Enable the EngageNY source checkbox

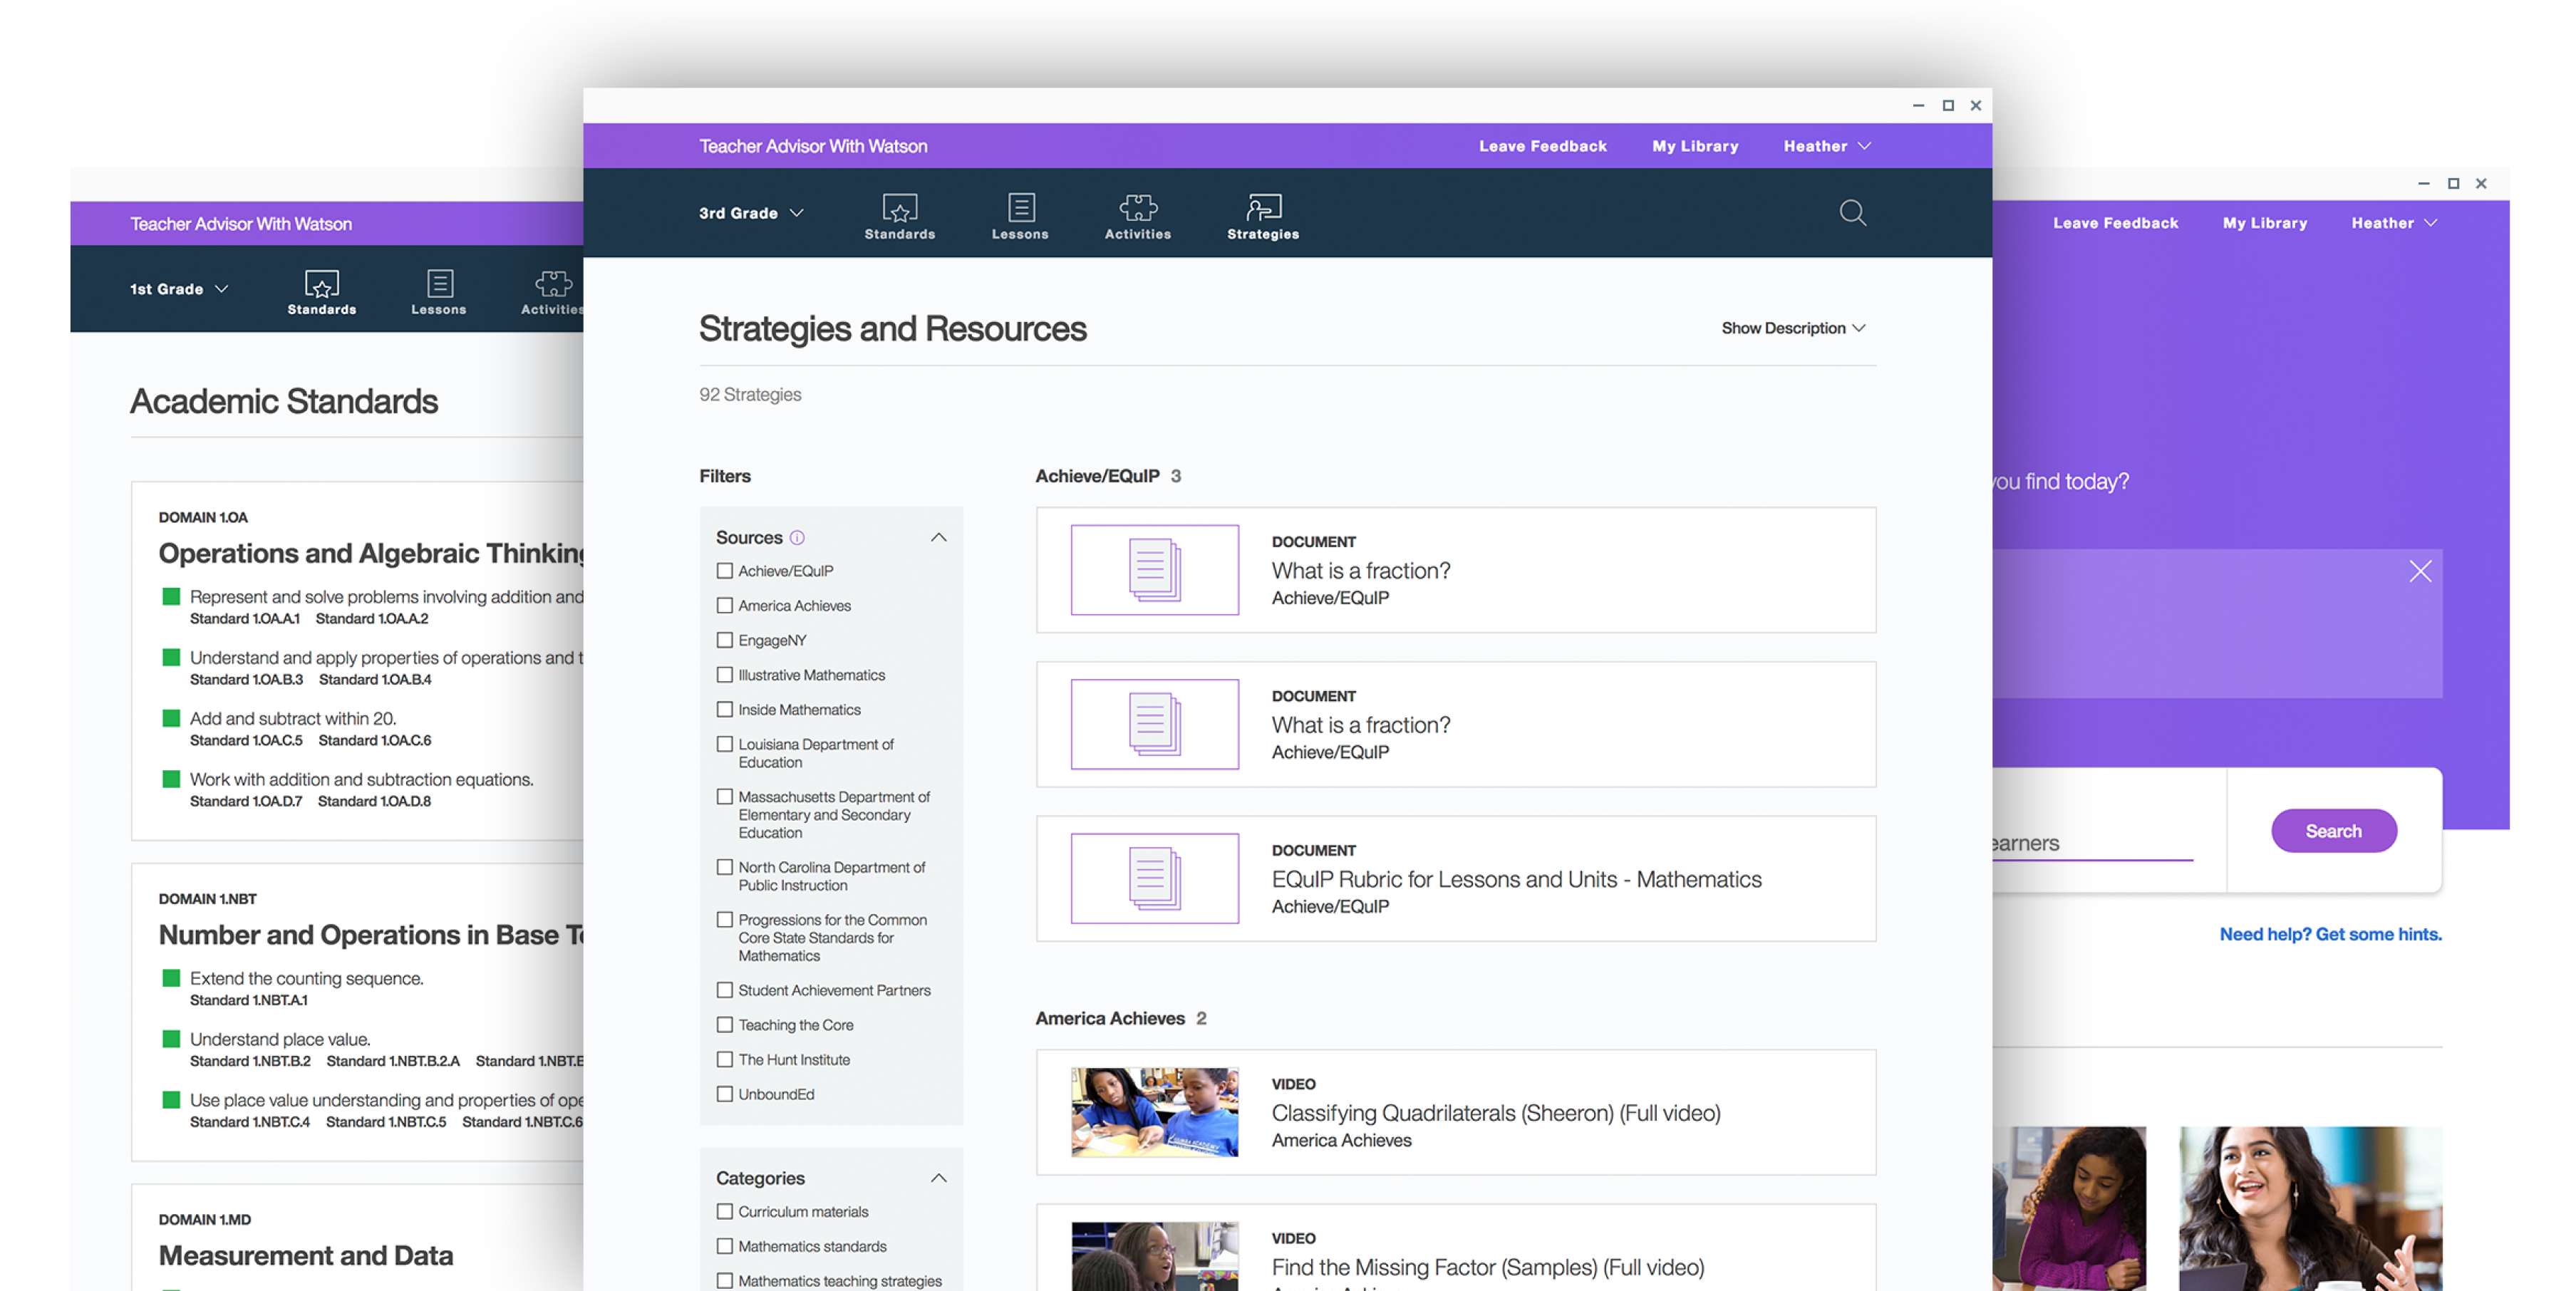(x=725, y=640)
